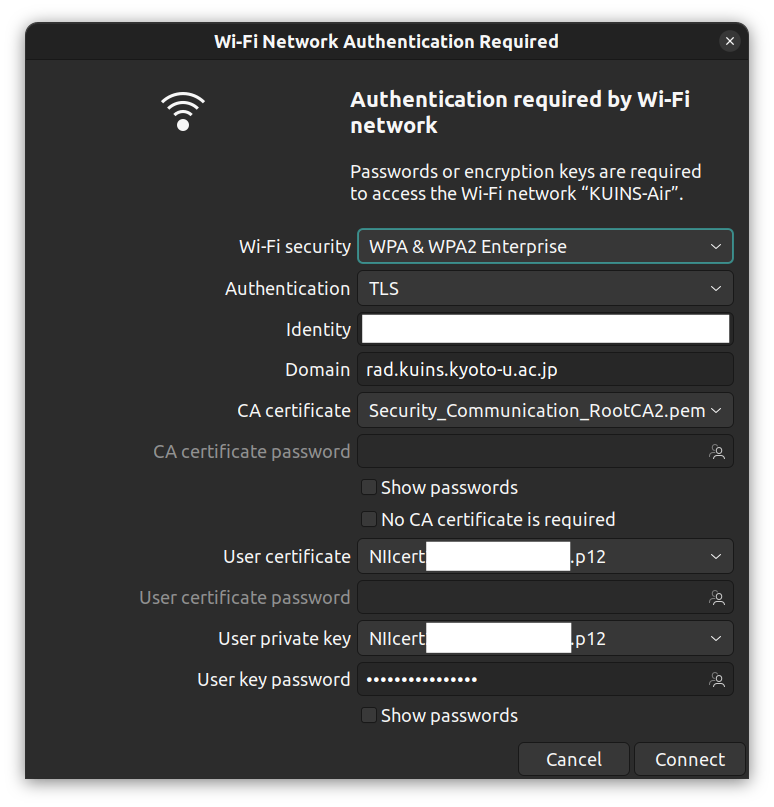
Task: Open the Wi-Fi security dropdown
Action: click(545, 247)
